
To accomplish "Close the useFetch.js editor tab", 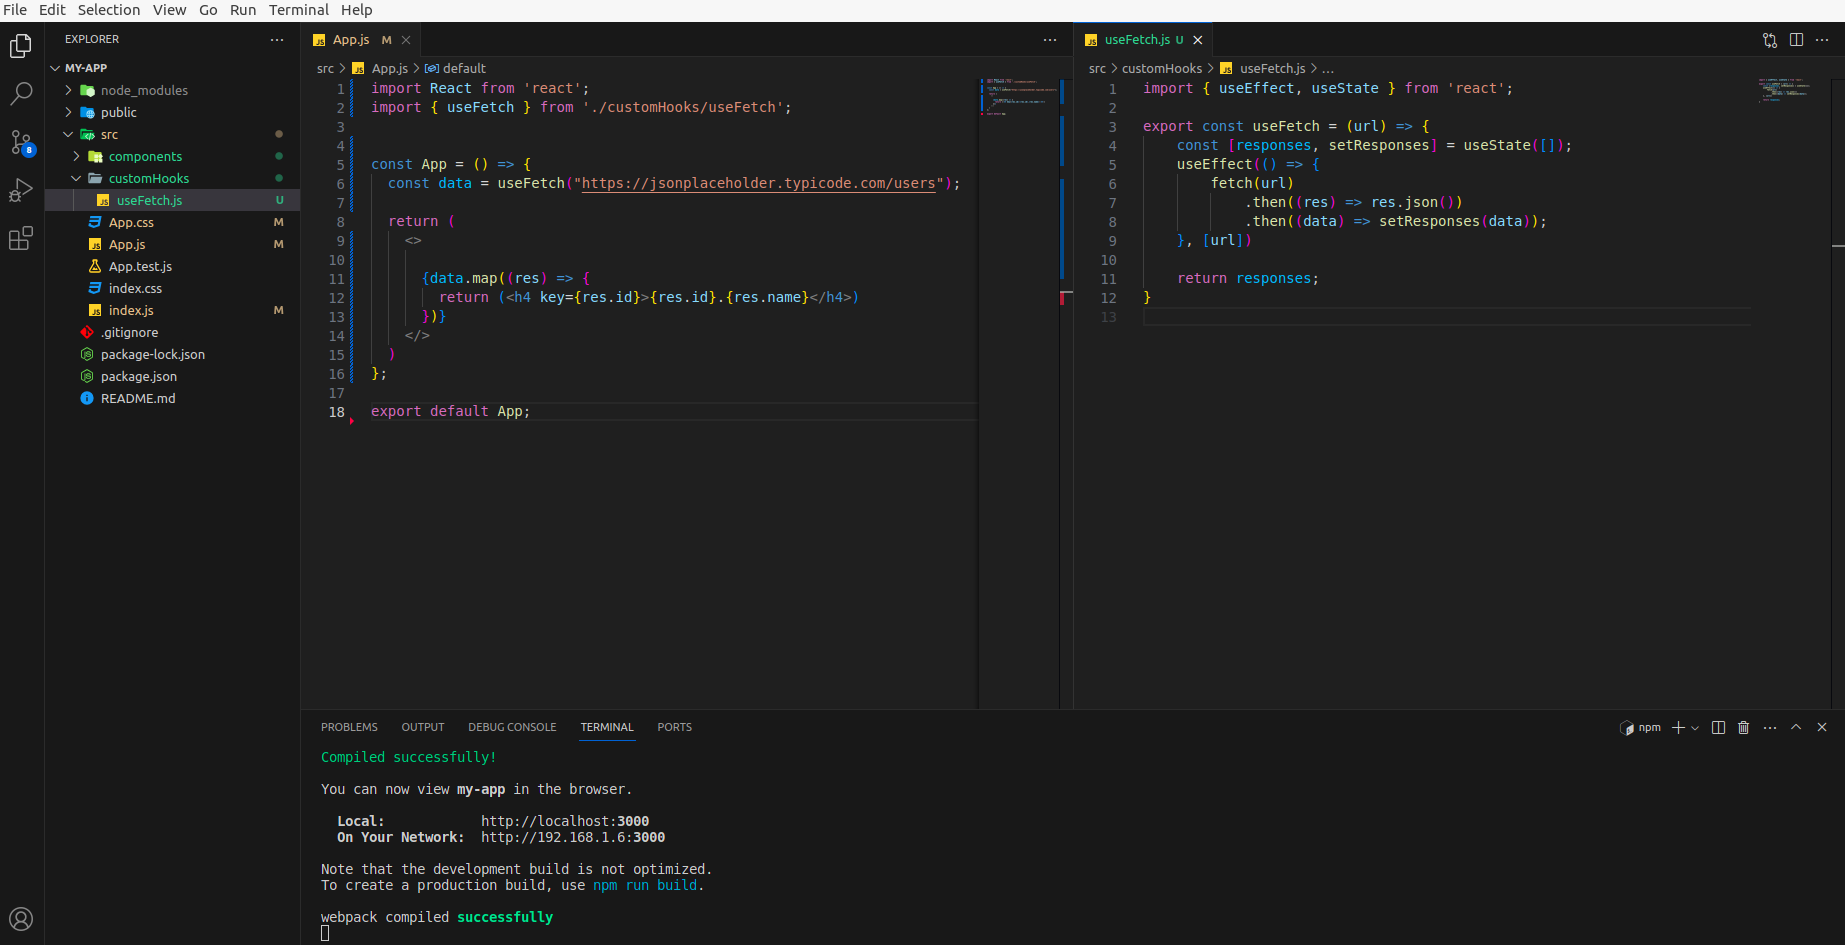I will pos(1197,40).
